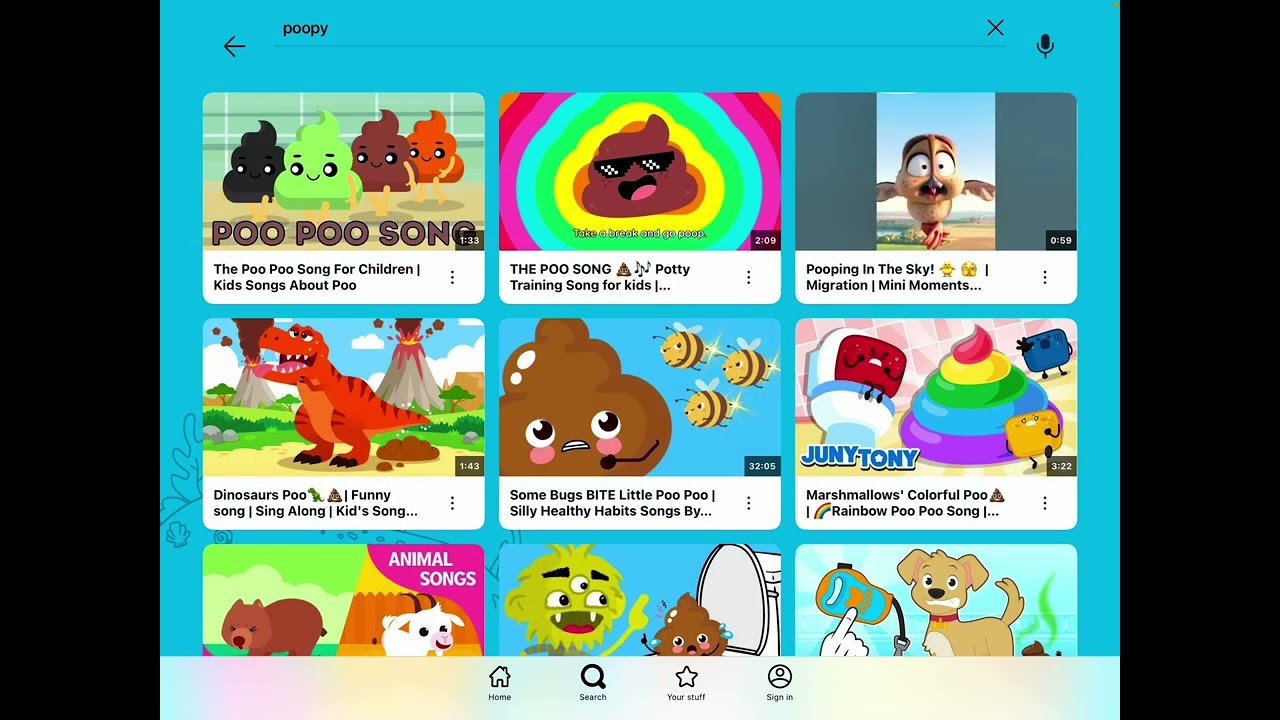Click the 1:33 duration badge
1280x720 pixels.
pyautogui.click(x=469, y=240)
